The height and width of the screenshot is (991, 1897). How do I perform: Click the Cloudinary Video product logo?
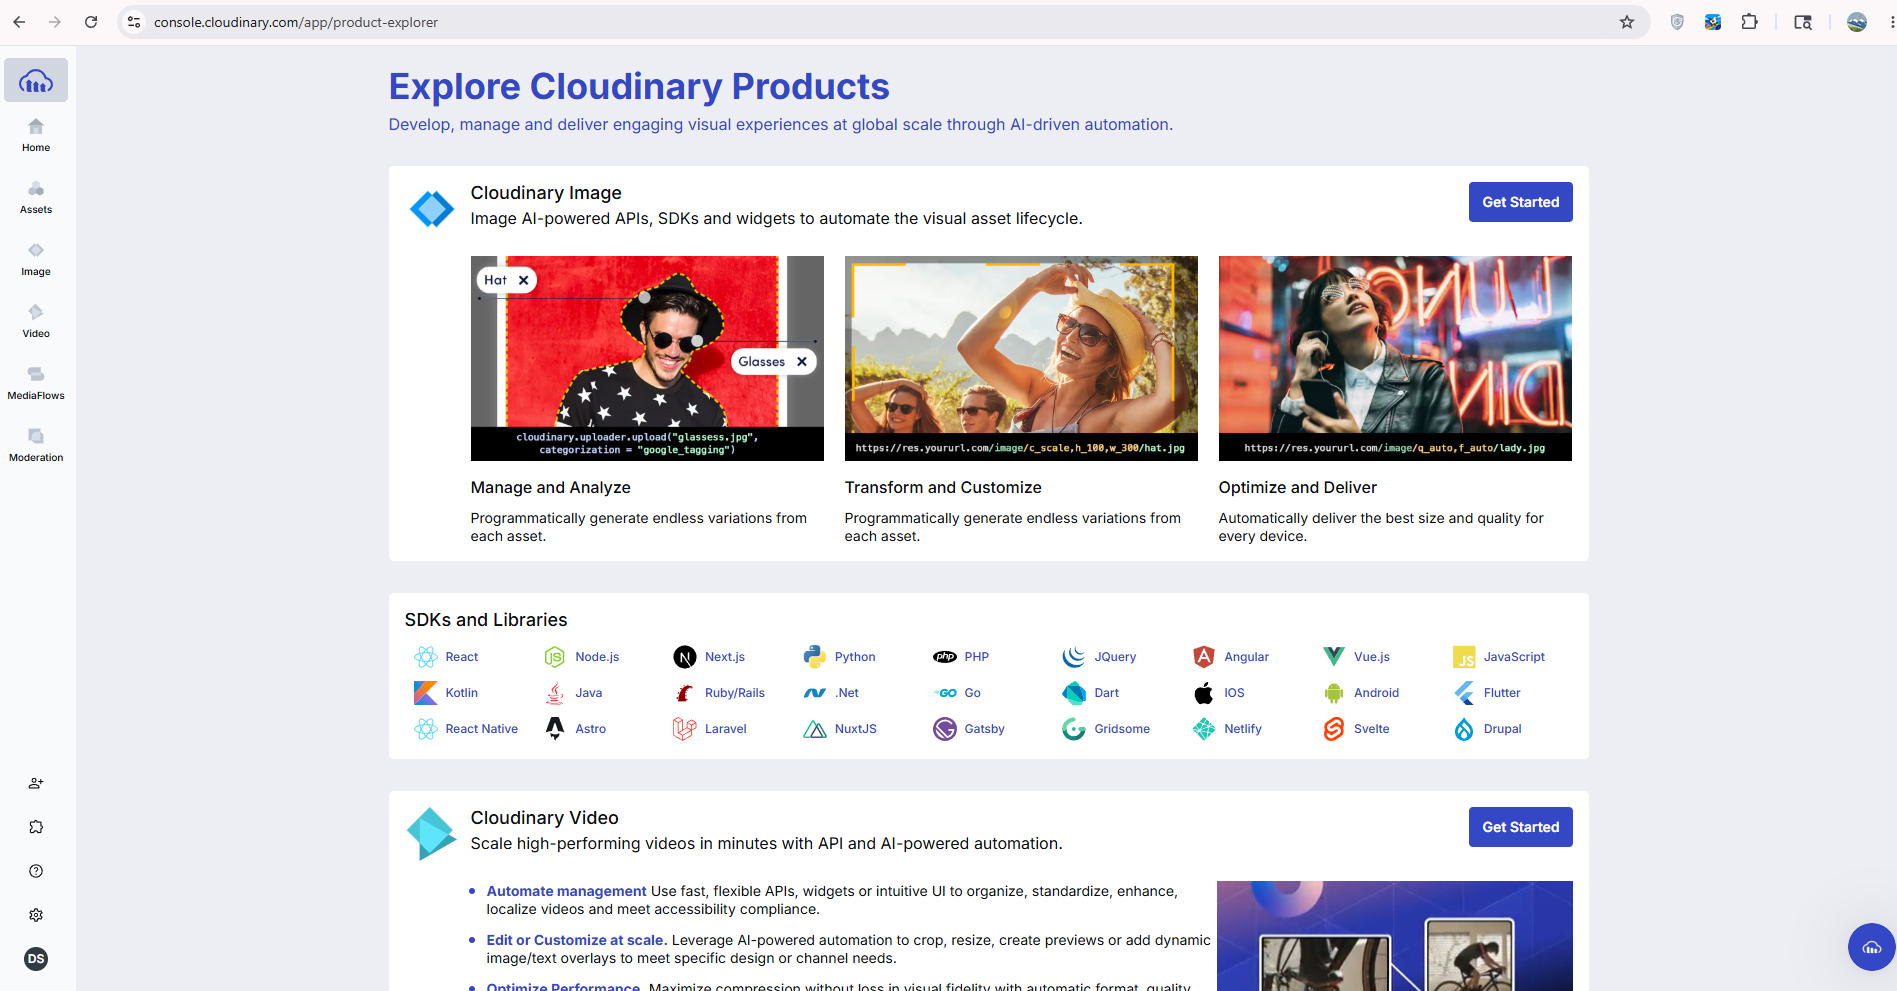point(431,834)
